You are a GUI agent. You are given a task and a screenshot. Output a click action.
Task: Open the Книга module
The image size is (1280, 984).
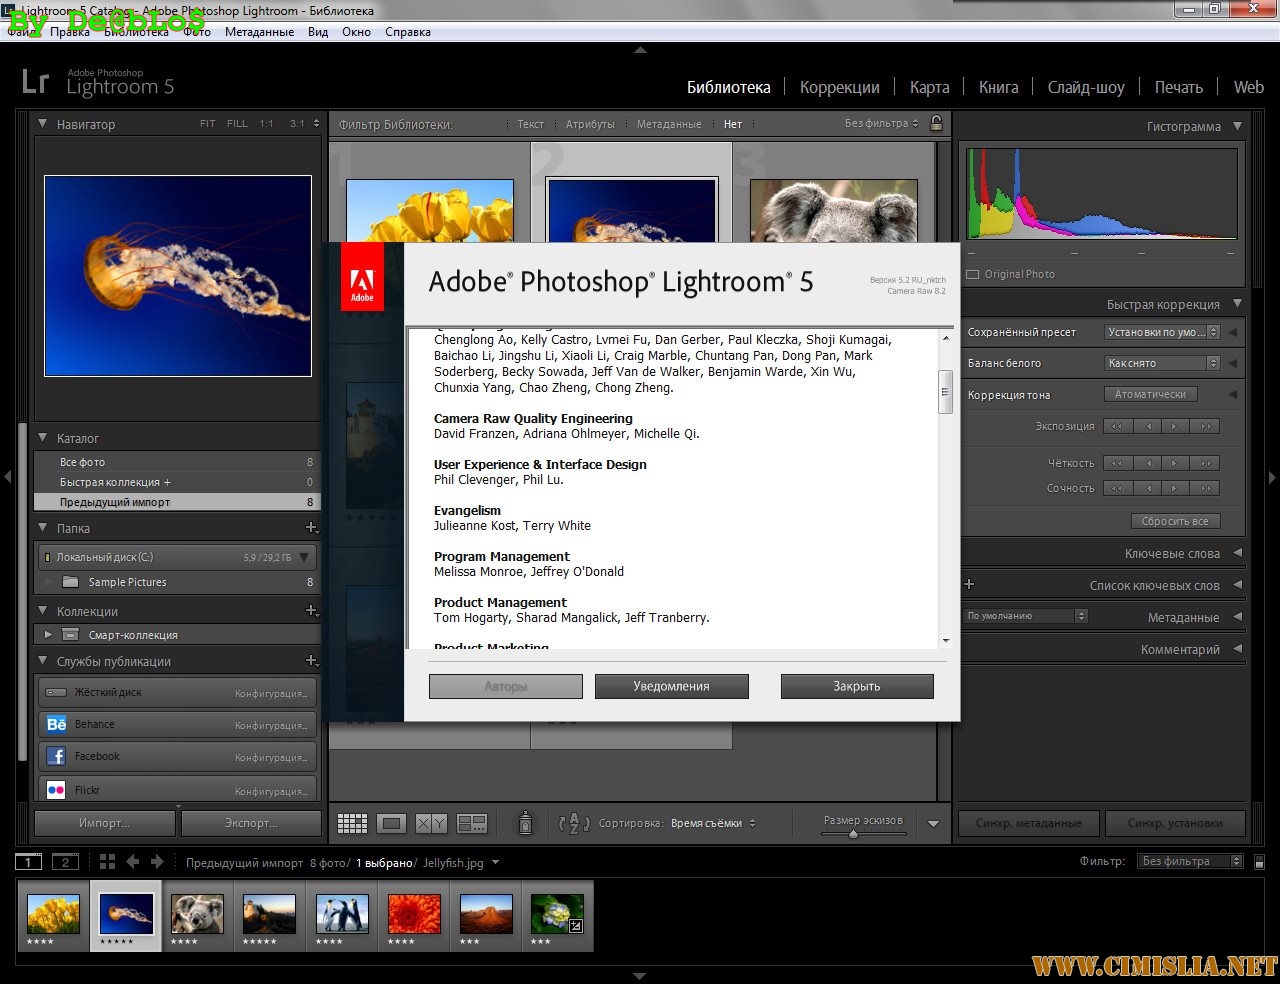coord(998,87)
